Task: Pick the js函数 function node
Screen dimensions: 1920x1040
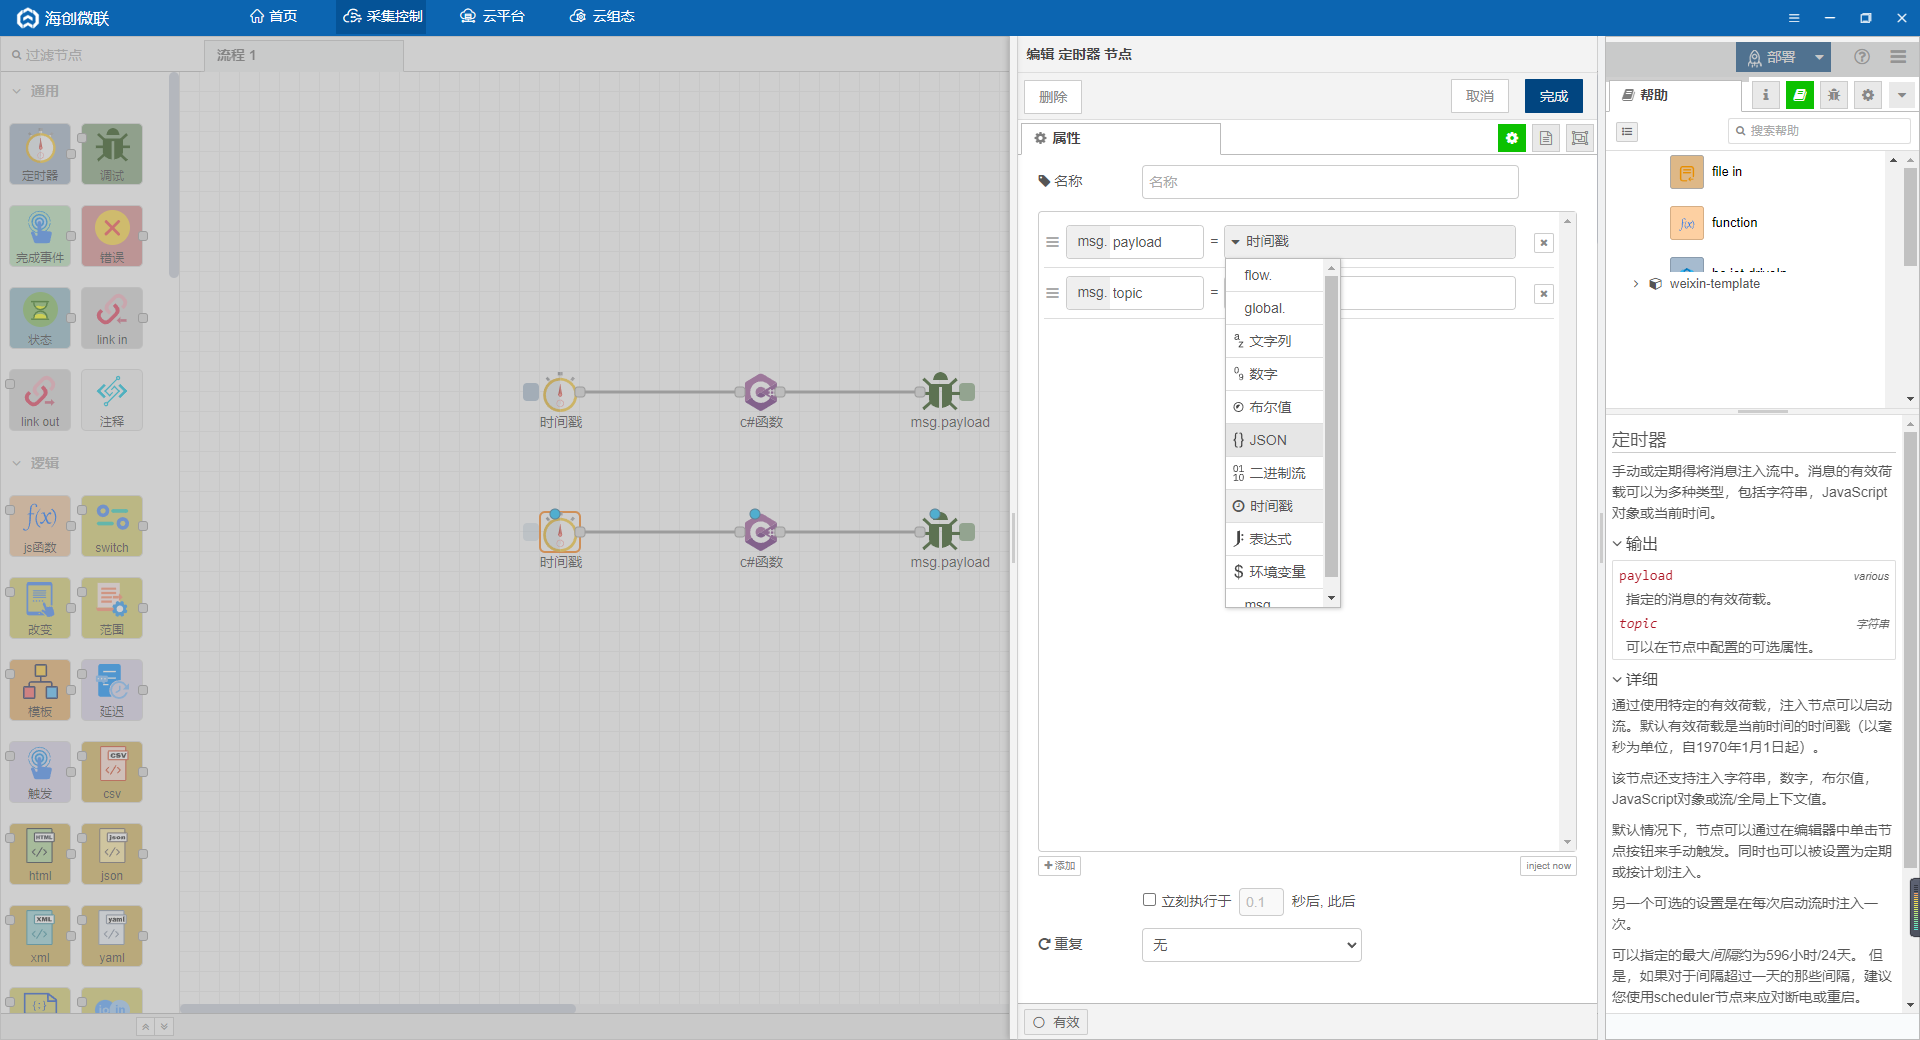Action: tap(40, 526)
